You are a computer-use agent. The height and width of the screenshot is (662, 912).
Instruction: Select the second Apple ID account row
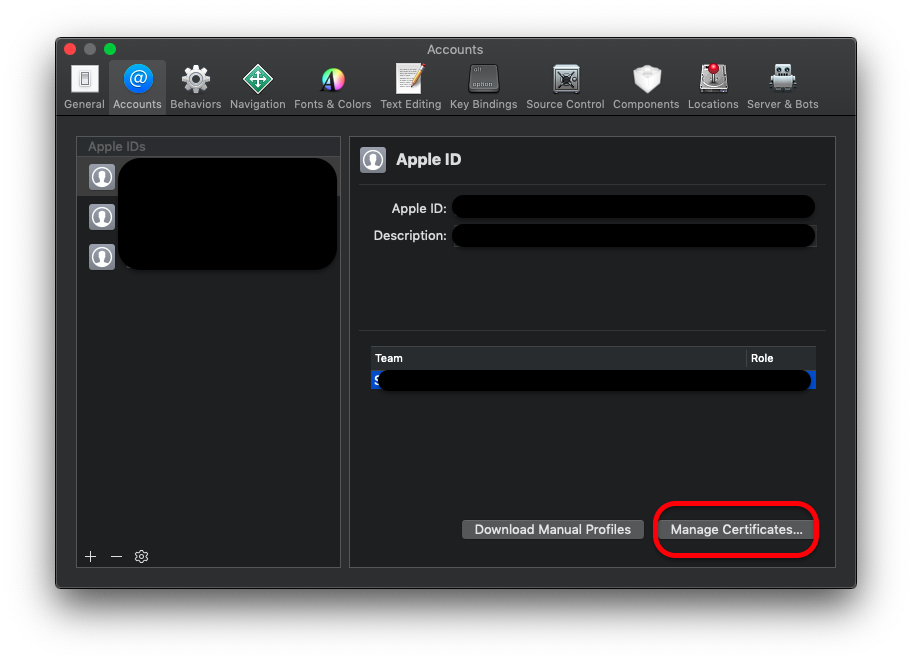(208, 216)
